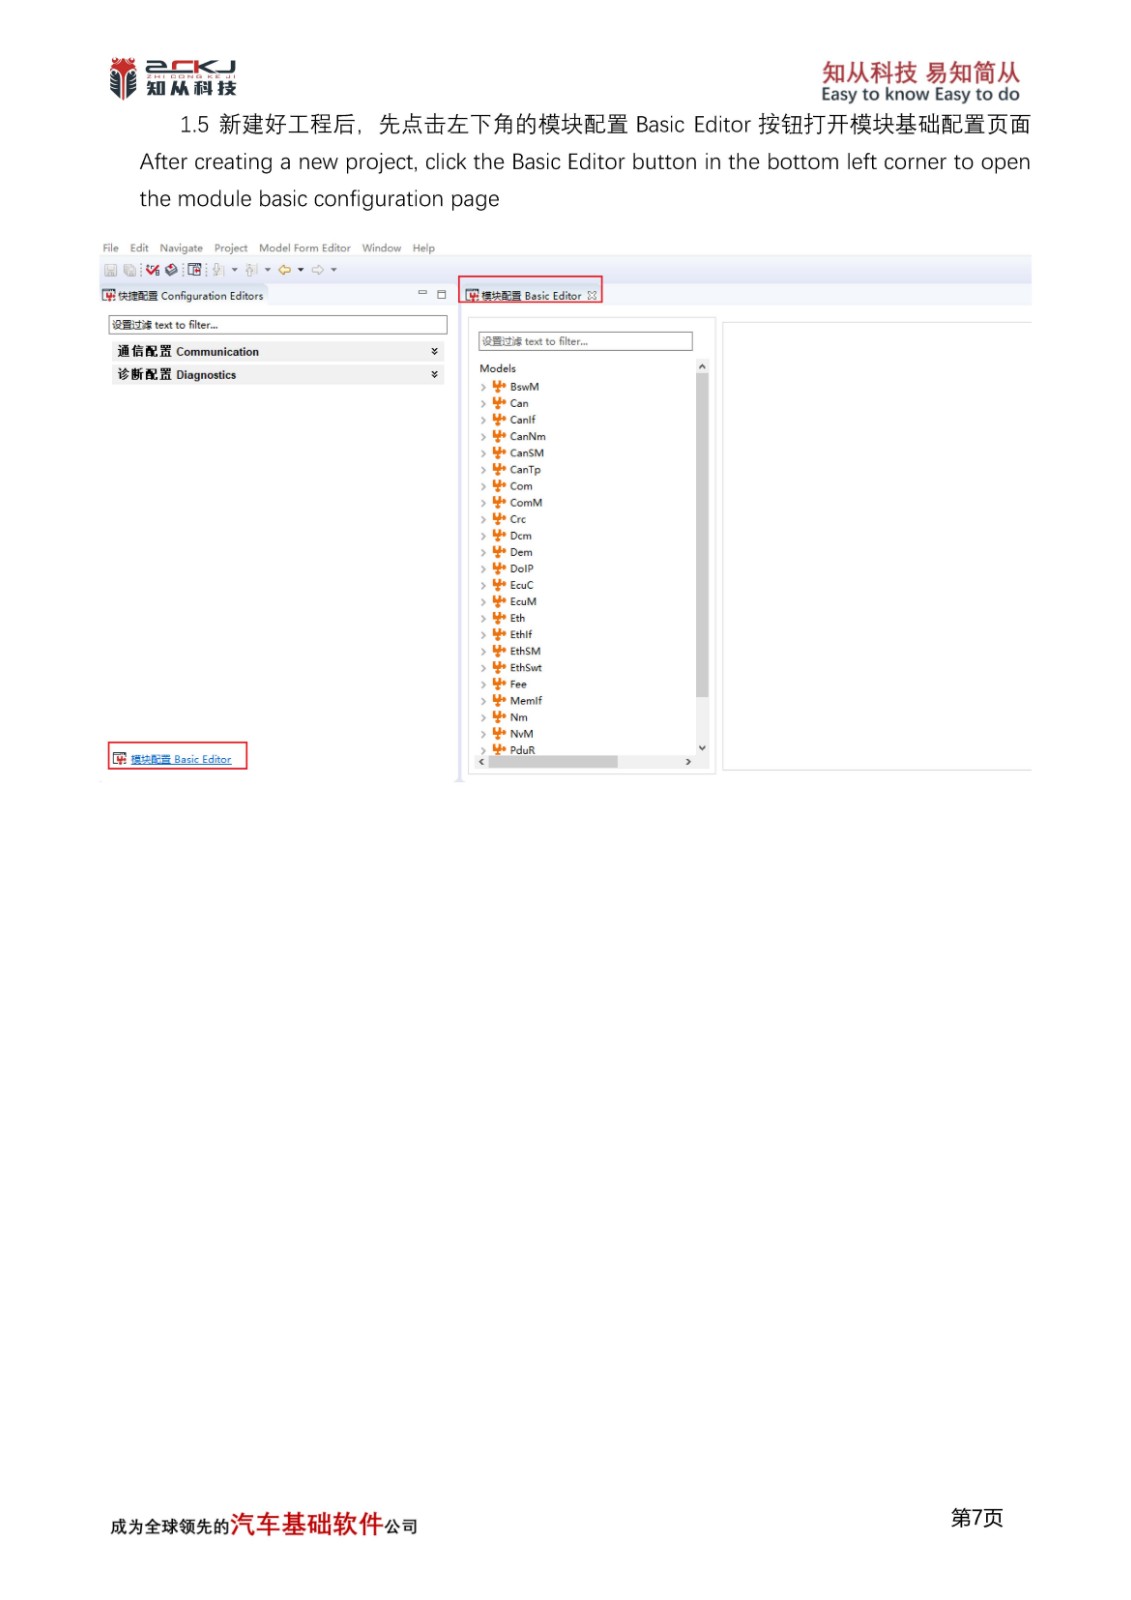Expand the Communication section
1131x1600 pixels.
(434, 352)
